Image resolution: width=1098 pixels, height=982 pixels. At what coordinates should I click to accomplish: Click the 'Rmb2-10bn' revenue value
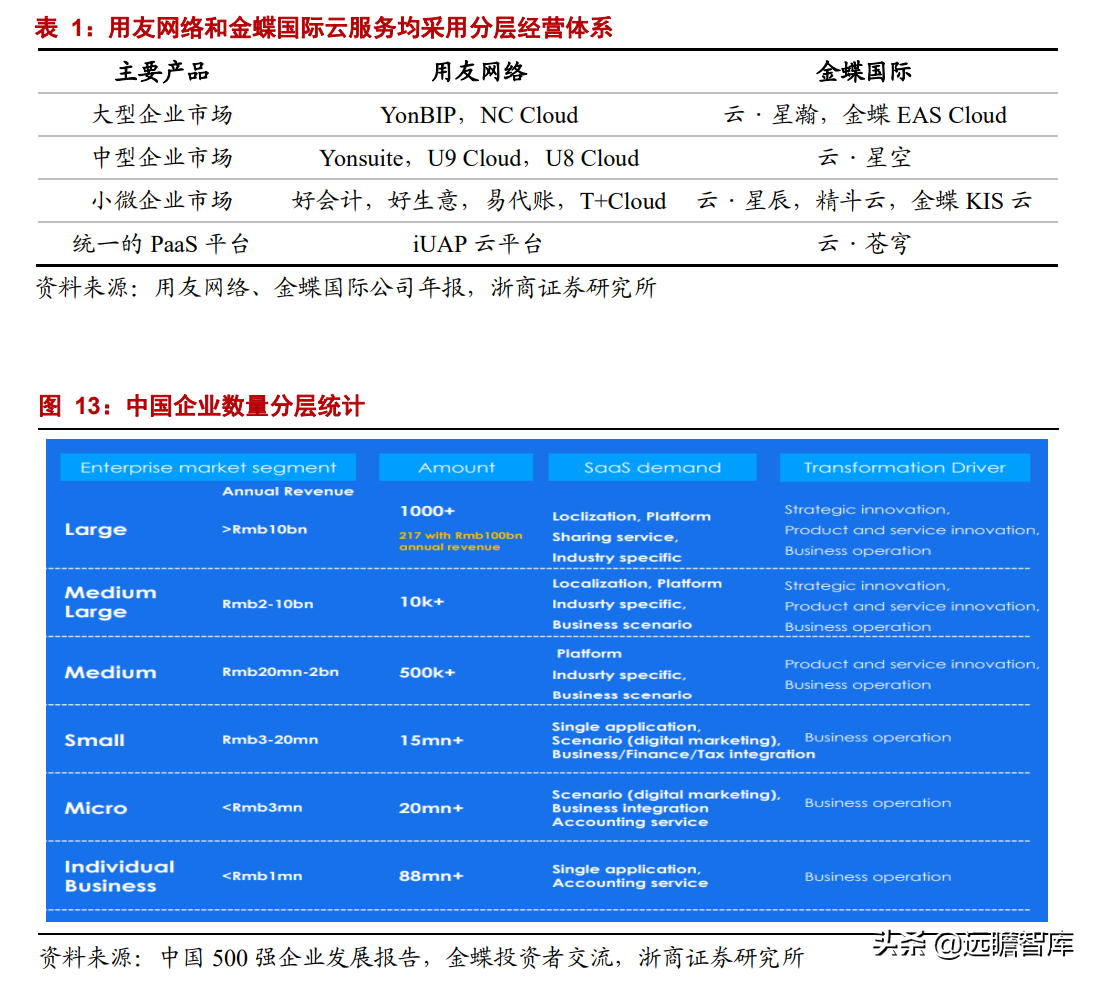tap(267, 604)
